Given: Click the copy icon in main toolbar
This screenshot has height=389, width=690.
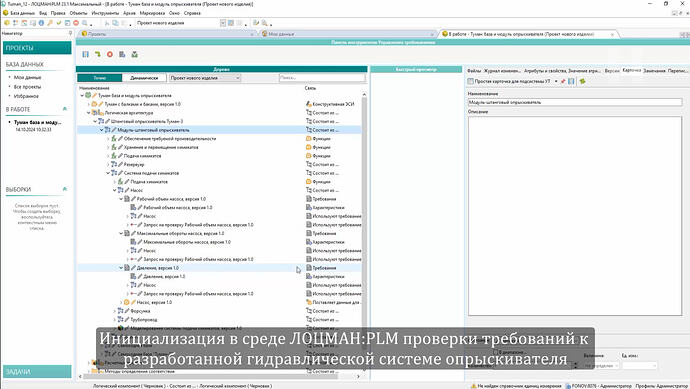Looking at the screenshot, I should point(115,23).
